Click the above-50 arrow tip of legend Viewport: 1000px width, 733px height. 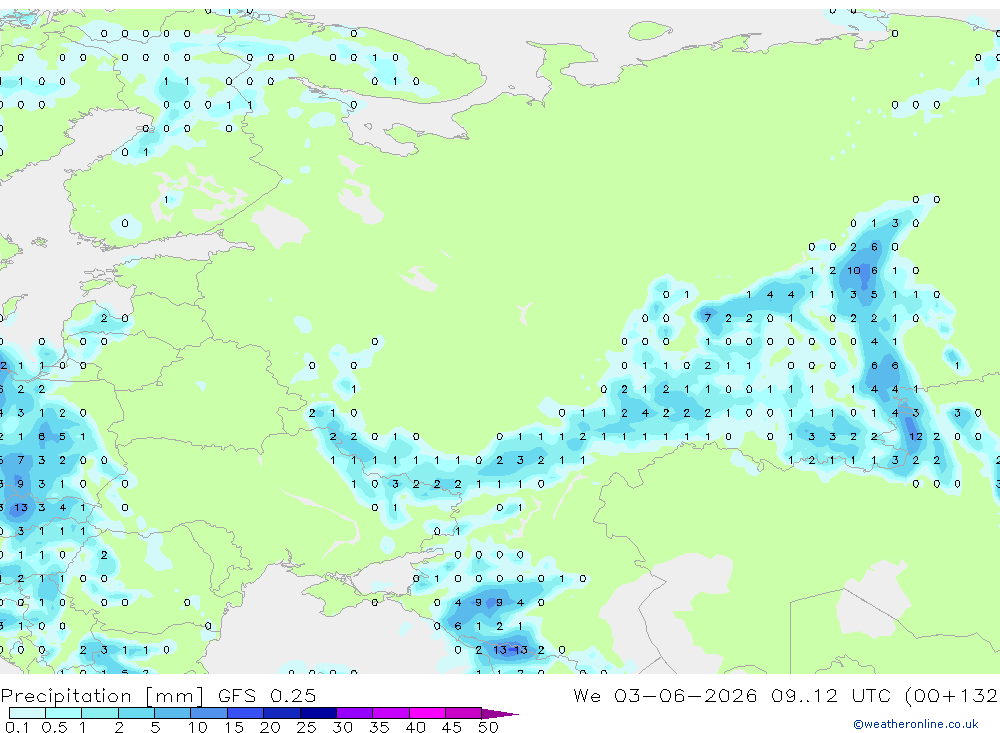pyautogui.click(x=500, y=713)
